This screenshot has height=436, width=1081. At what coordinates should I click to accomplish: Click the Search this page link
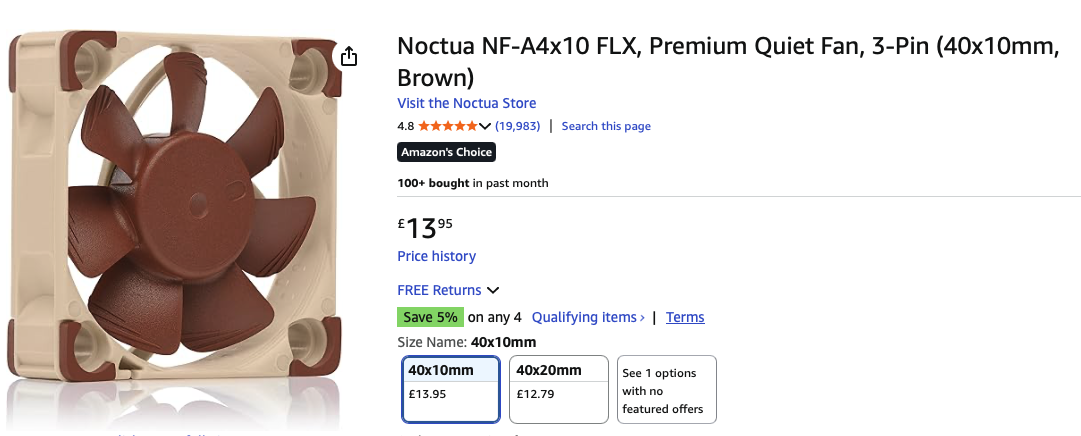pyautogui.click(x=606, y=126)
